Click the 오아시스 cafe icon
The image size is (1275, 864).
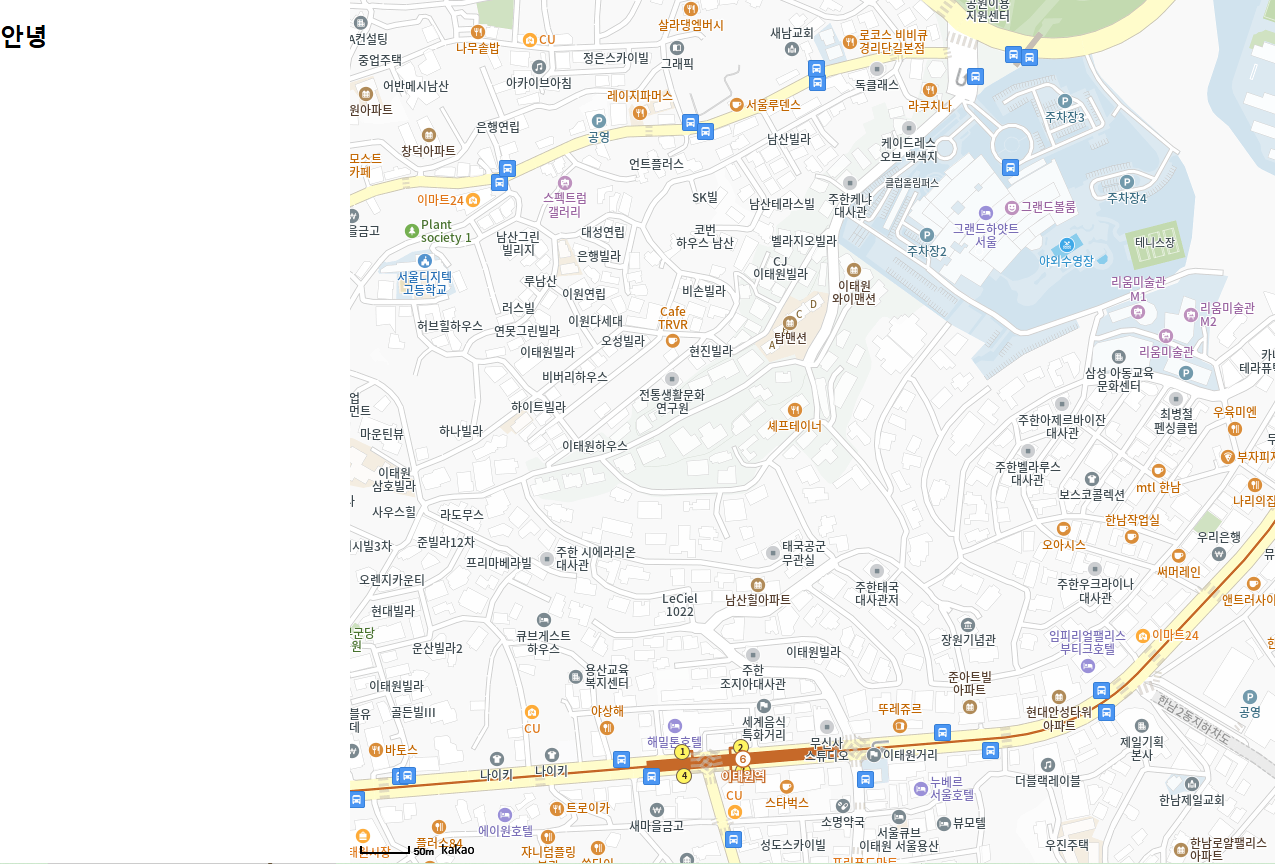[1063, 529]
